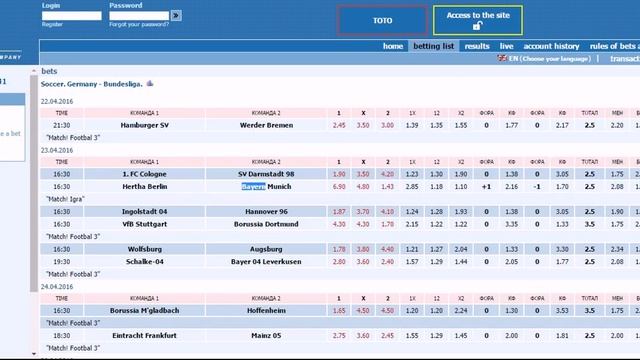Viewport: 640px width, 360px height.
Task: Submit login with arrow button
Action: point(176,16)
